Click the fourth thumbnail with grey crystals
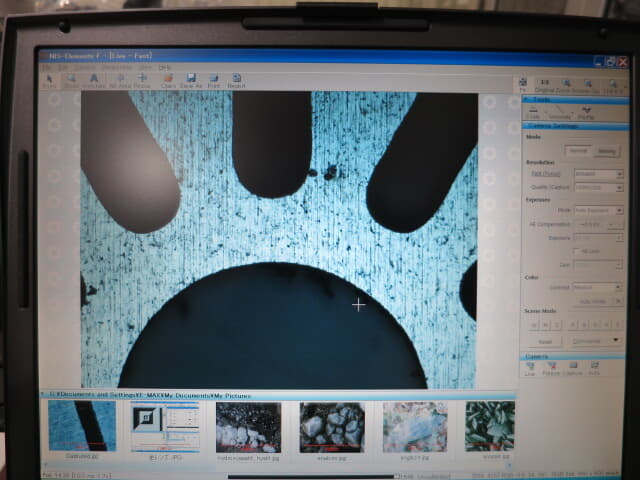The image size is (640, 480). click(332, 427)
